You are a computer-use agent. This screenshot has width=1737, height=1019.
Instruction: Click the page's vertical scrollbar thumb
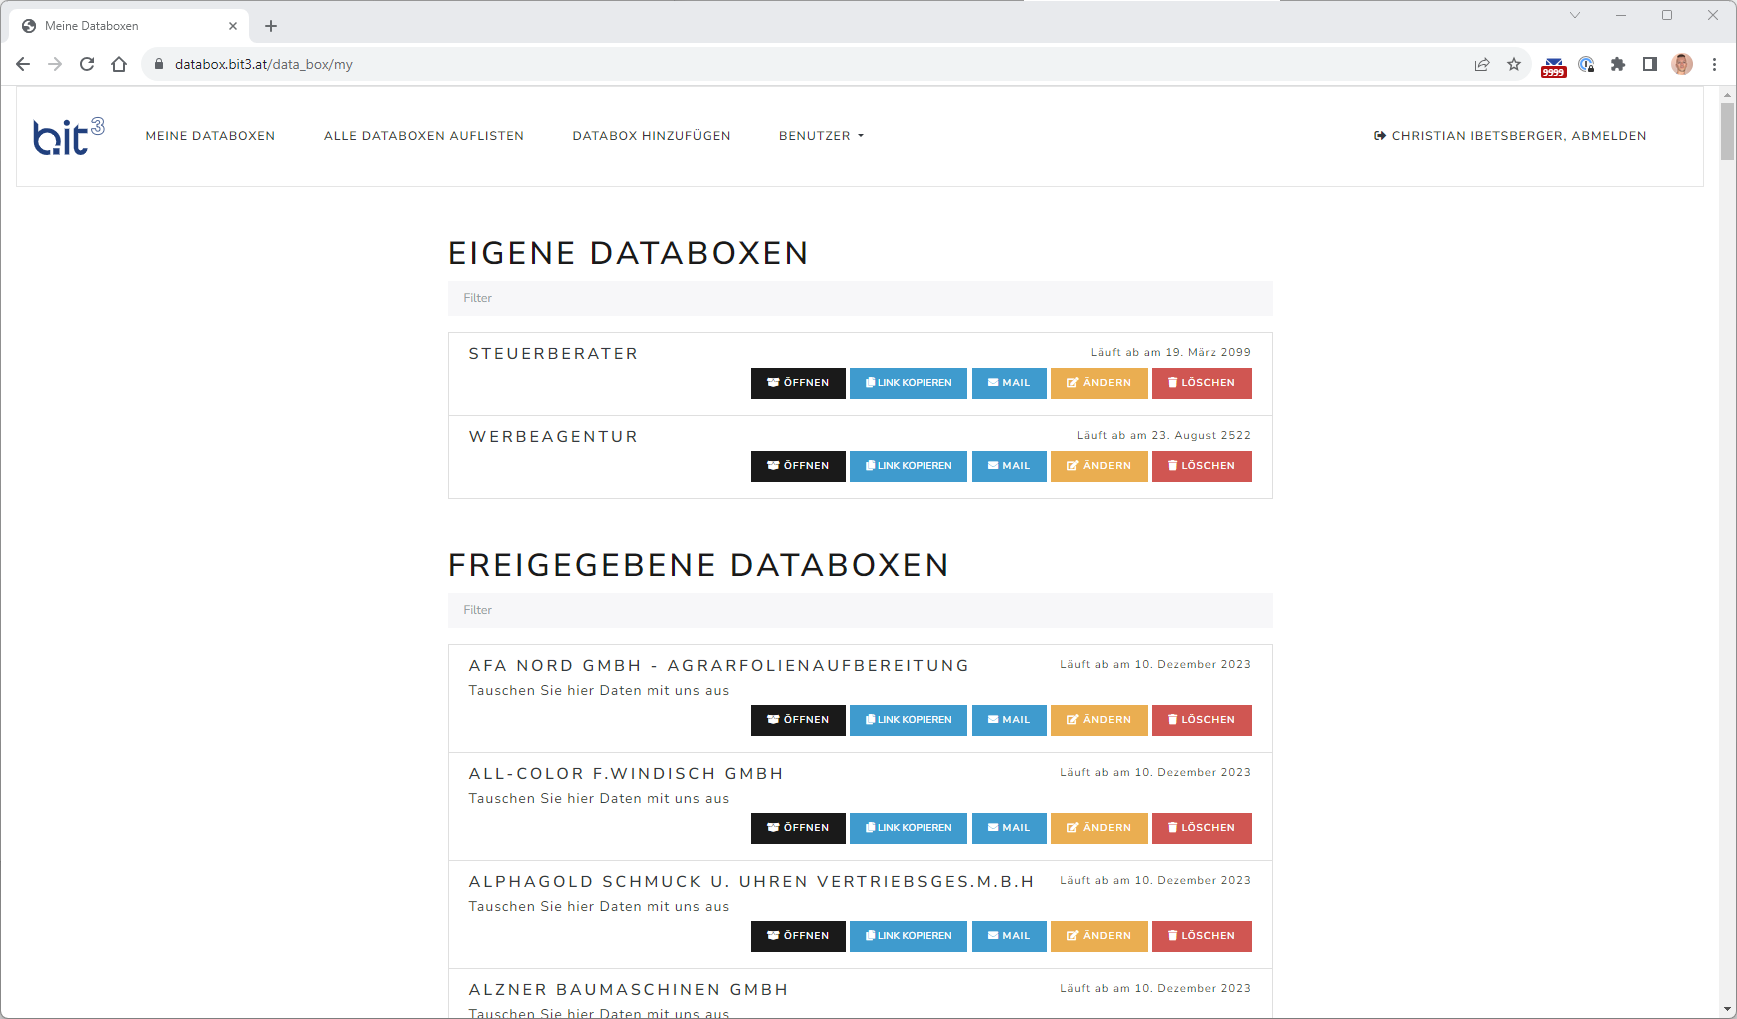(1727, 130)
